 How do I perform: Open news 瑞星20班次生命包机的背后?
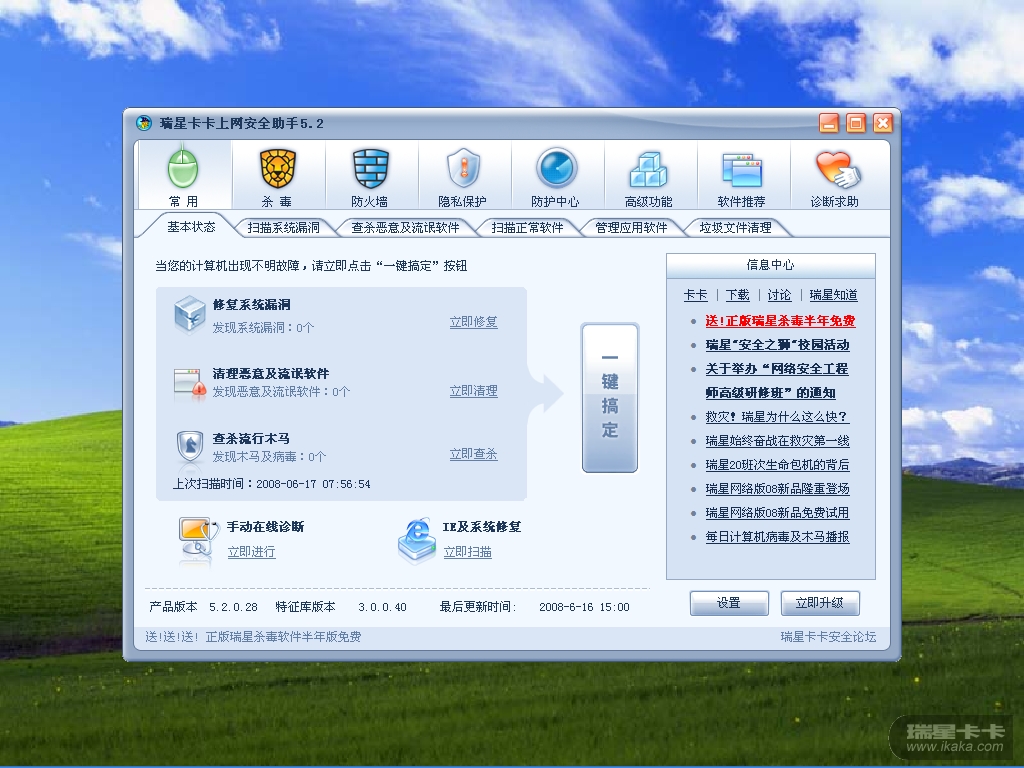777,465
